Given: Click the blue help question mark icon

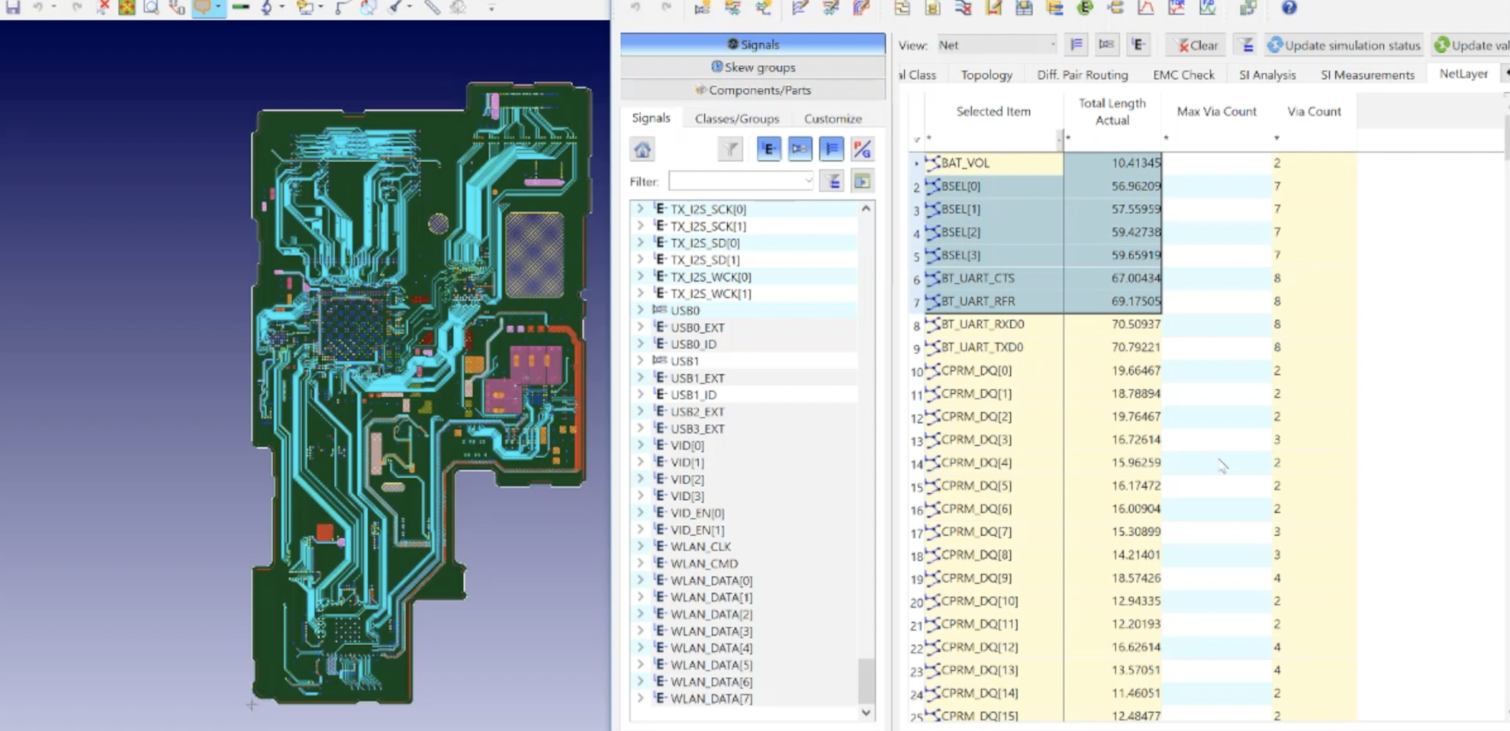Looking at the screenshot, I should point(1289,8).
